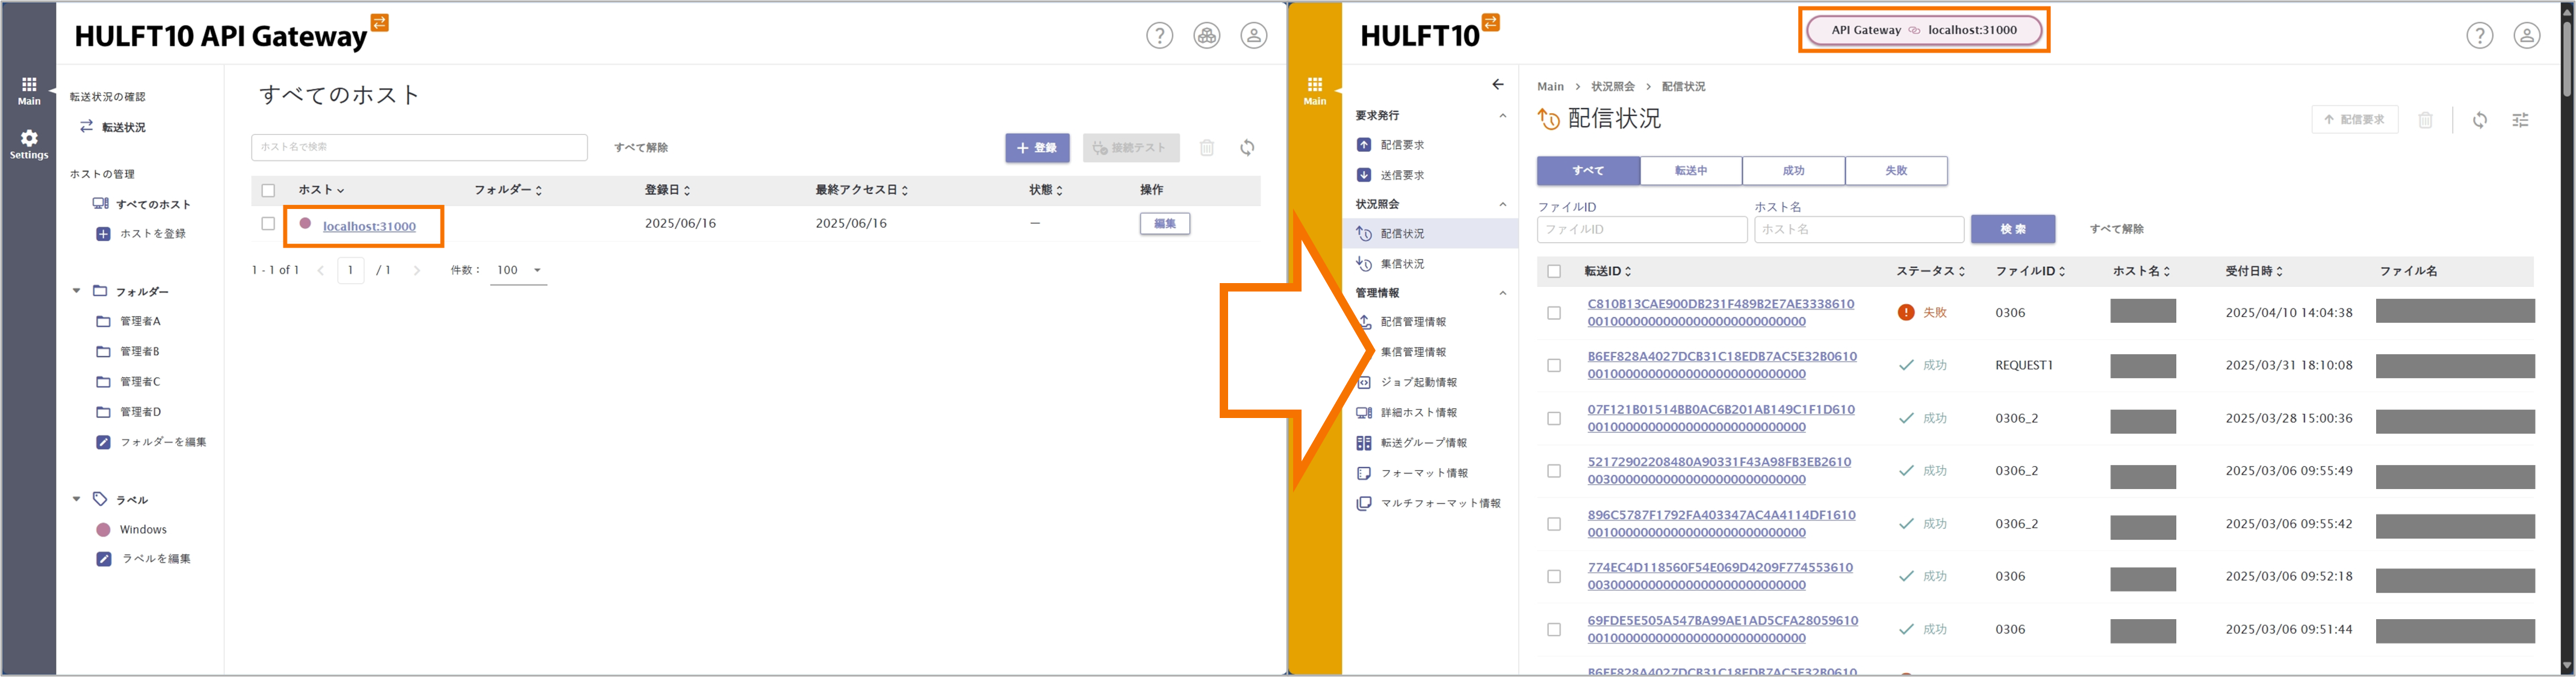Open ホストを登録 plus icon in sidebar
This screenshot has height=677, width=2576.
click(103, 234)
